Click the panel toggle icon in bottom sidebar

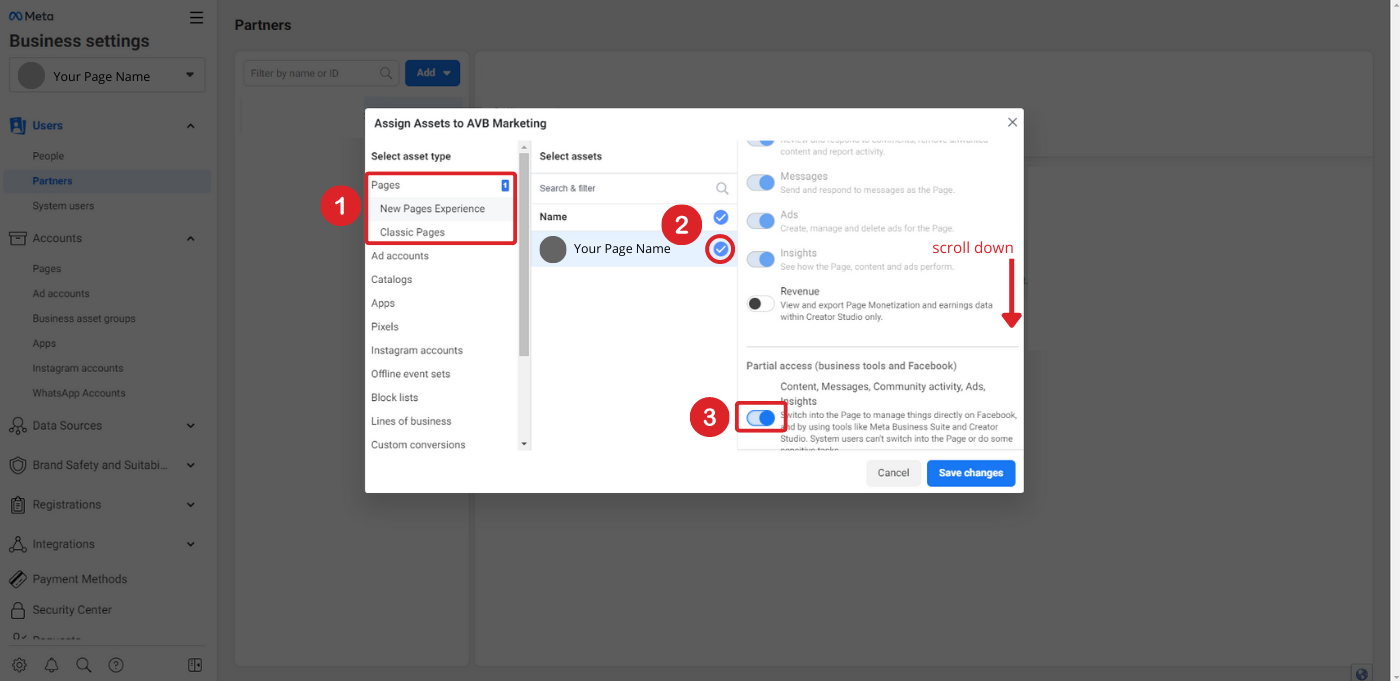195,665
